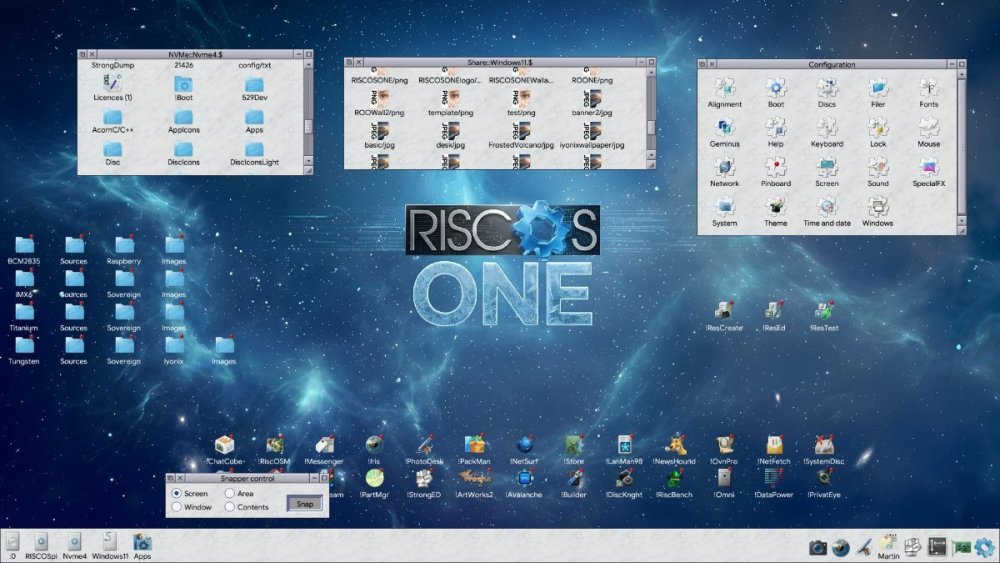Open the Screen configuration icon
This screenshot has height=563, width=1000.
click(827, 172)
